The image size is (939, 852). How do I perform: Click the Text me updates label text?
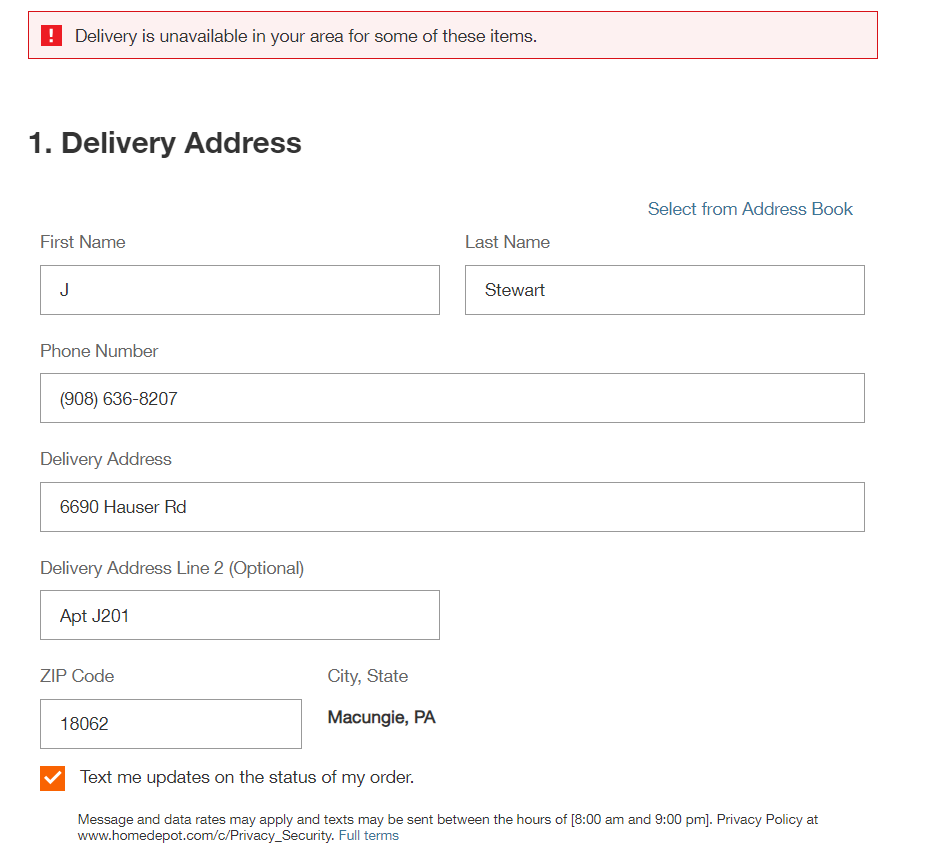[247, 777]
